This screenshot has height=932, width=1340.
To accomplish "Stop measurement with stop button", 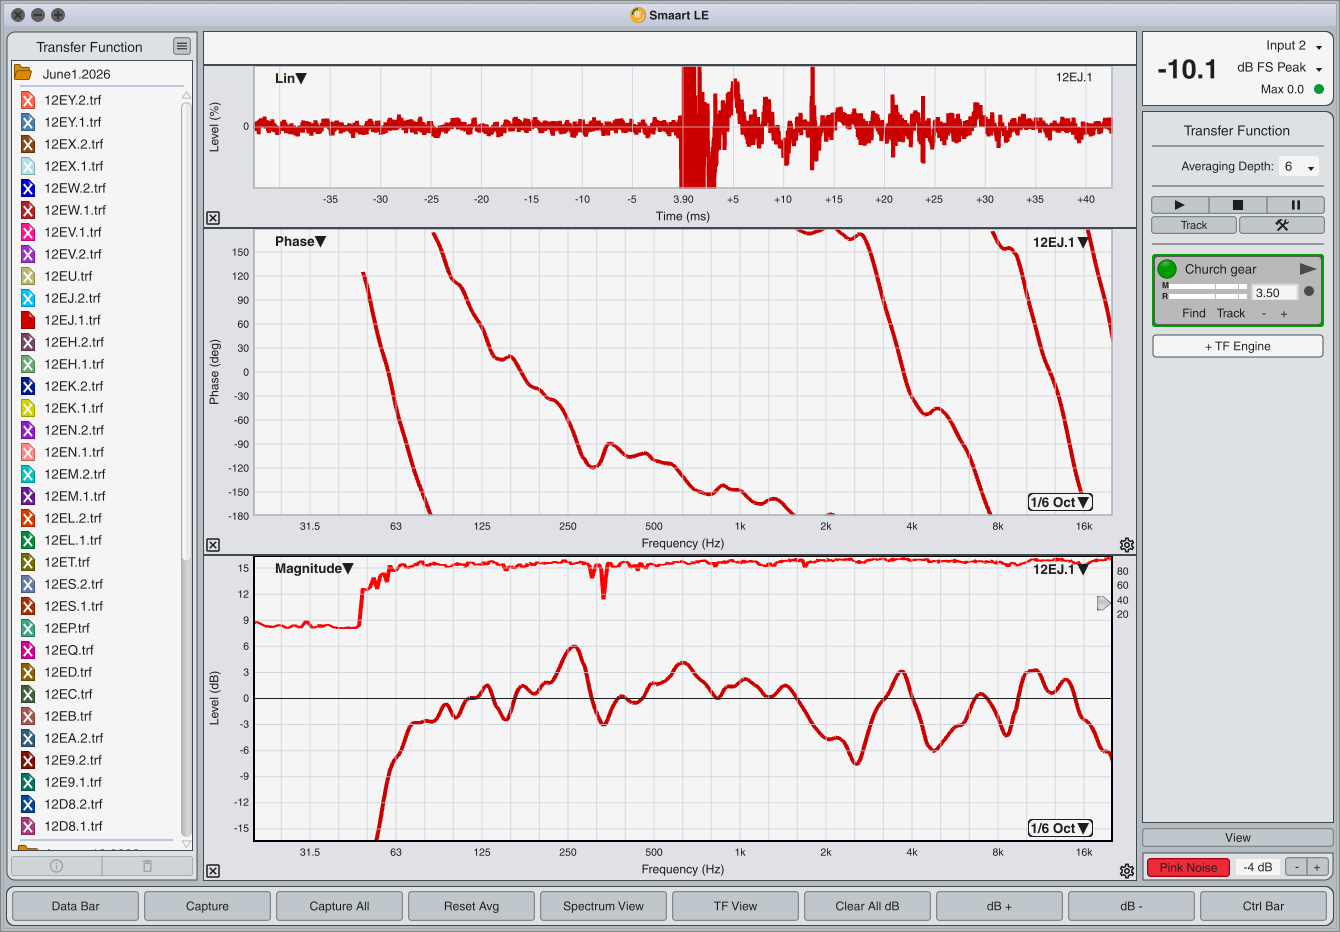I will click(x=1237, y=205).
